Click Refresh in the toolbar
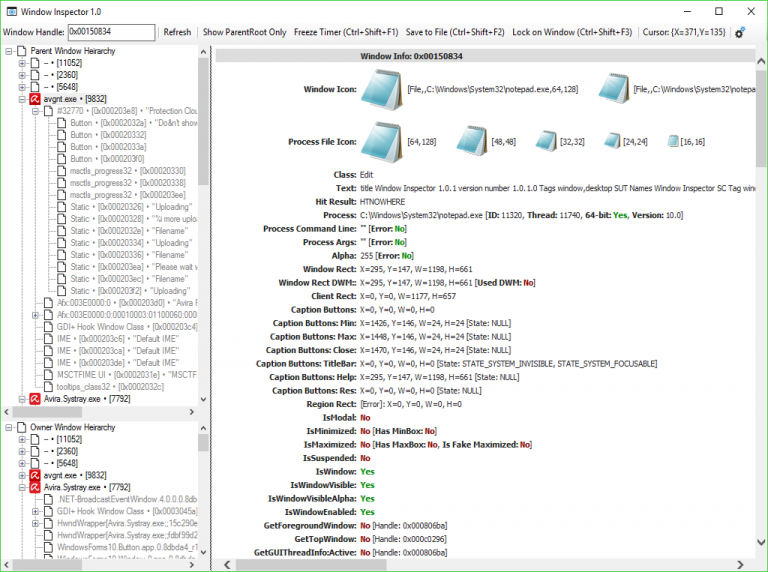 coord(177,32)
